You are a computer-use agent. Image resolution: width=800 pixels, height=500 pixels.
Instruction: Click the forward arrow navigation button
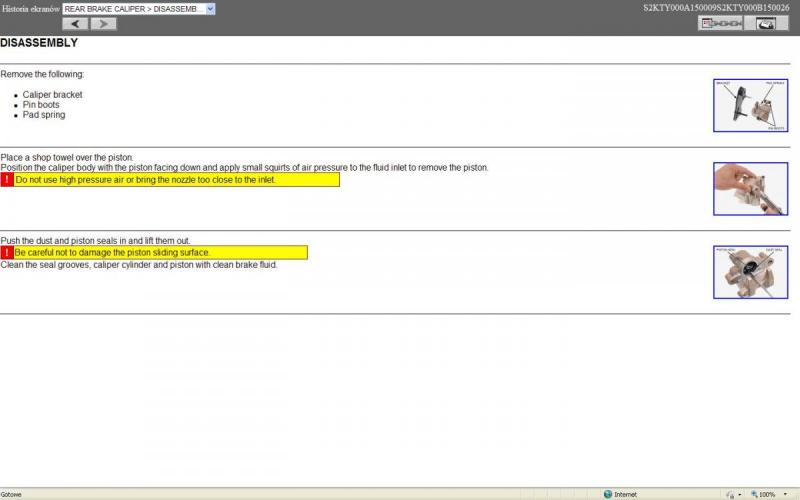[x=103, y=24]
